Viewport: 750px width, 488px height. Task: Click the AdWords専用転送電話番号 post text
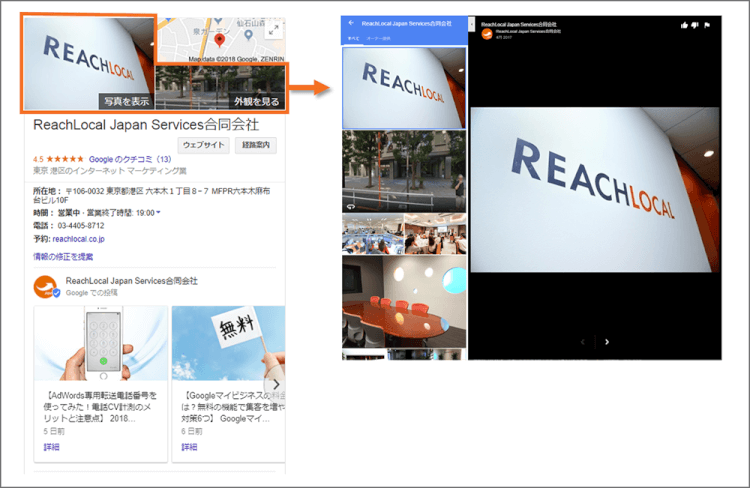(99, 407)
